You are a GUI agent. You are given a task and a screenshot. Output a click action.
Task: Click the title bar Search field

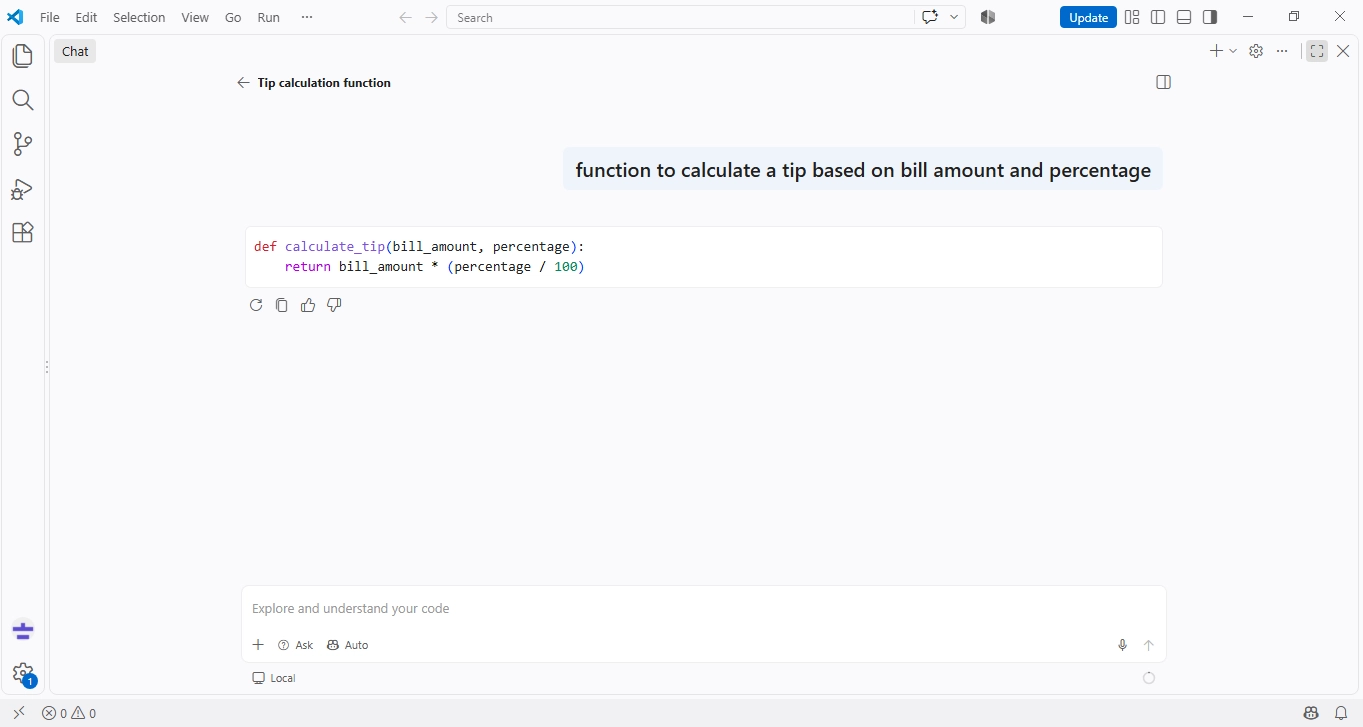point(680,17)
